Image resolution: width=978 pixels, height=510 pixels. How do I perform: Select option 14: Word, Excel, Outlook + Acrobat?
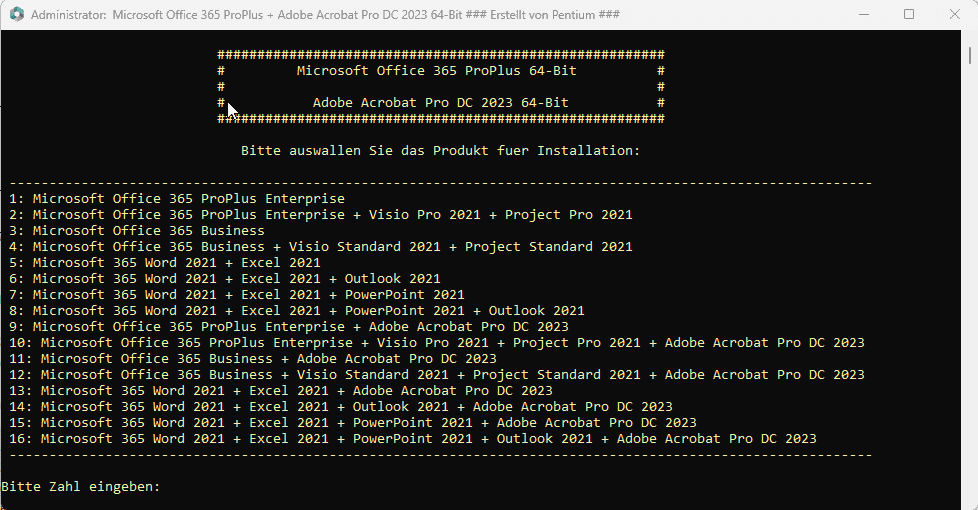341,407
